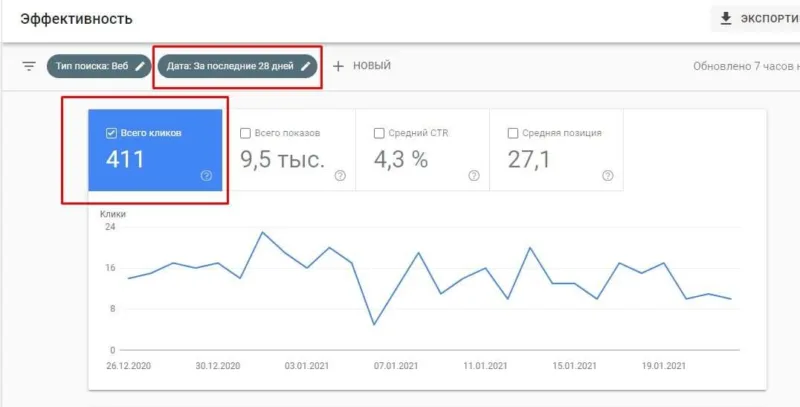Open the Дата: За последние 28 дней chip
This screenshot has width=800, height=407.
point(231,66)
